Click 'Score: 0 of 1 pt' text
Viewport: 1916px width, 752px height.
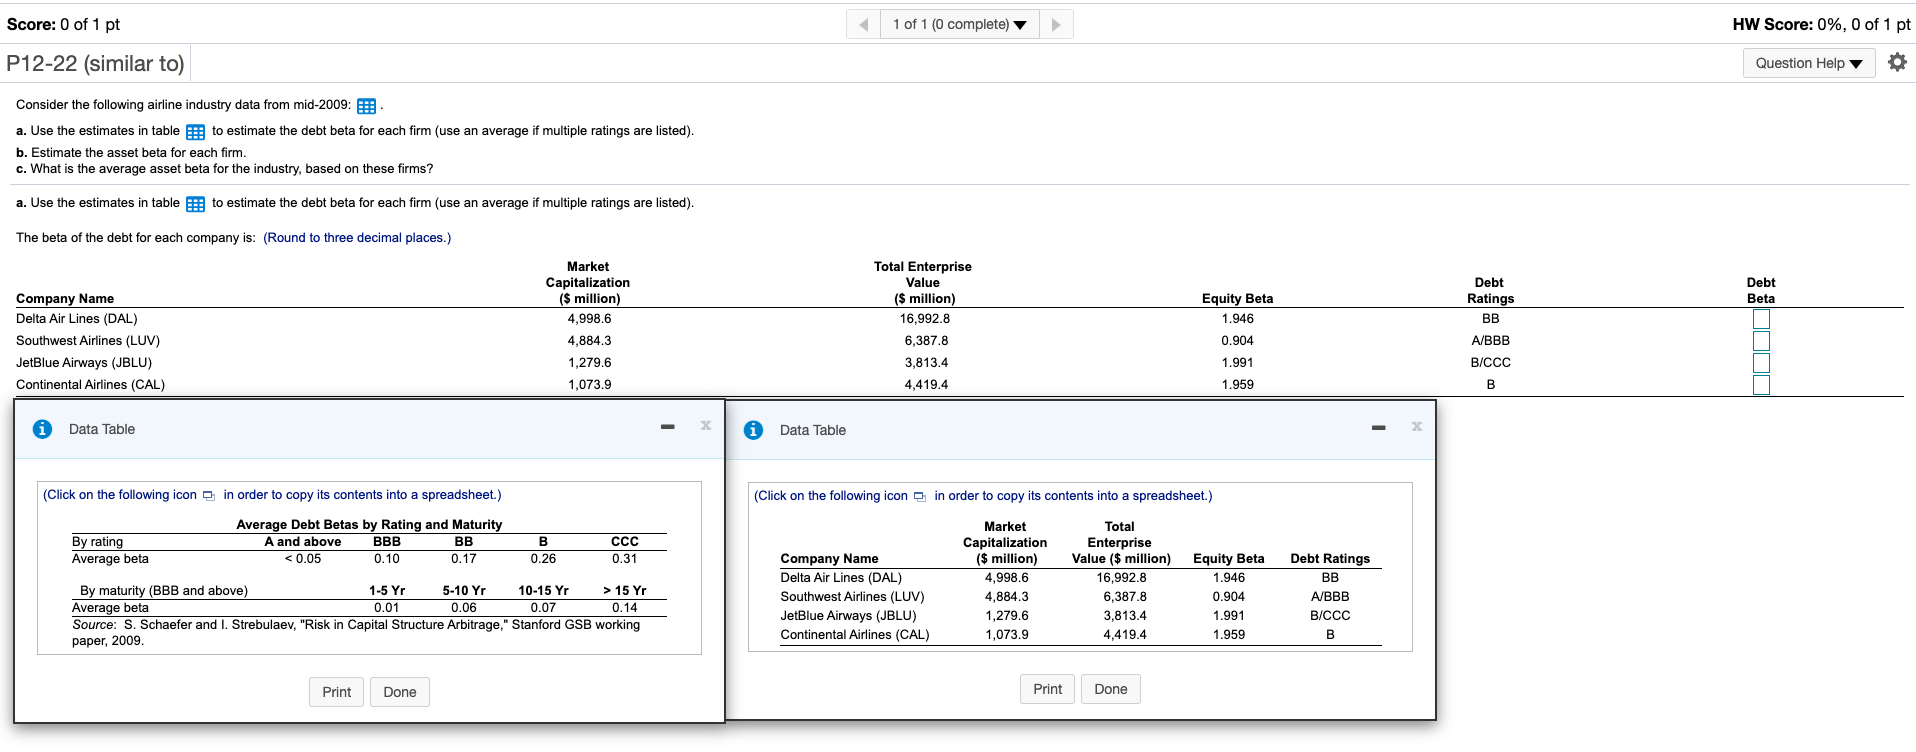63,24
